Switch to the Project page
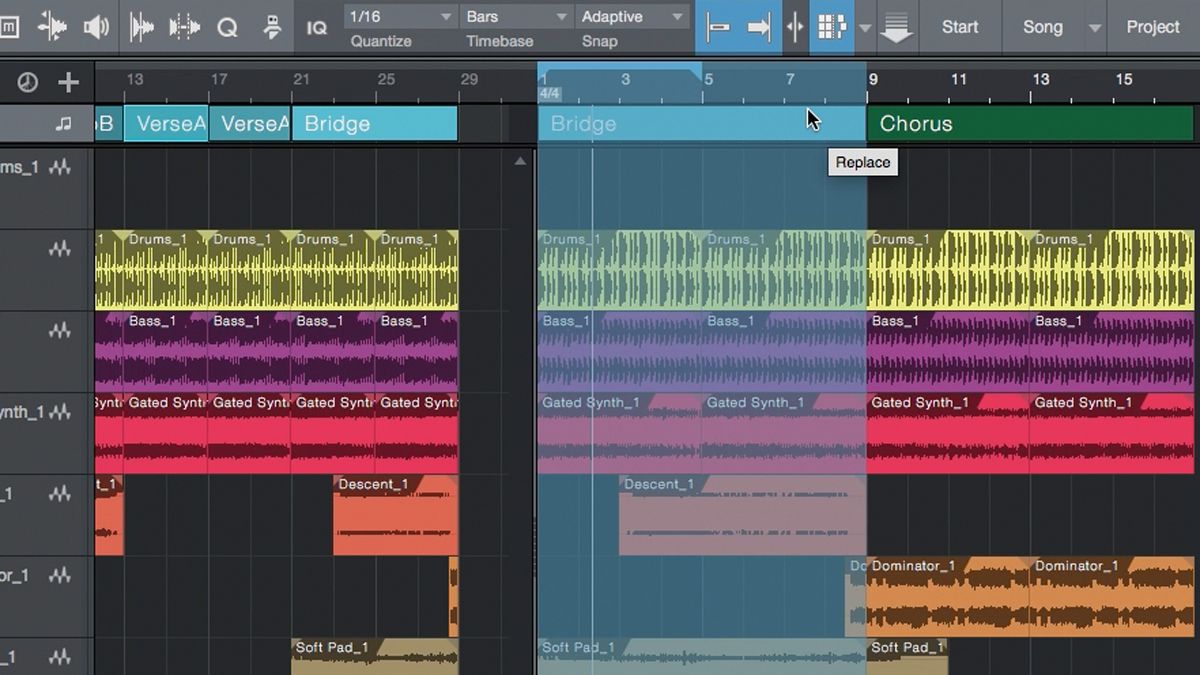The width and height of the screenshot is (1200, 675). point(1154,27)
